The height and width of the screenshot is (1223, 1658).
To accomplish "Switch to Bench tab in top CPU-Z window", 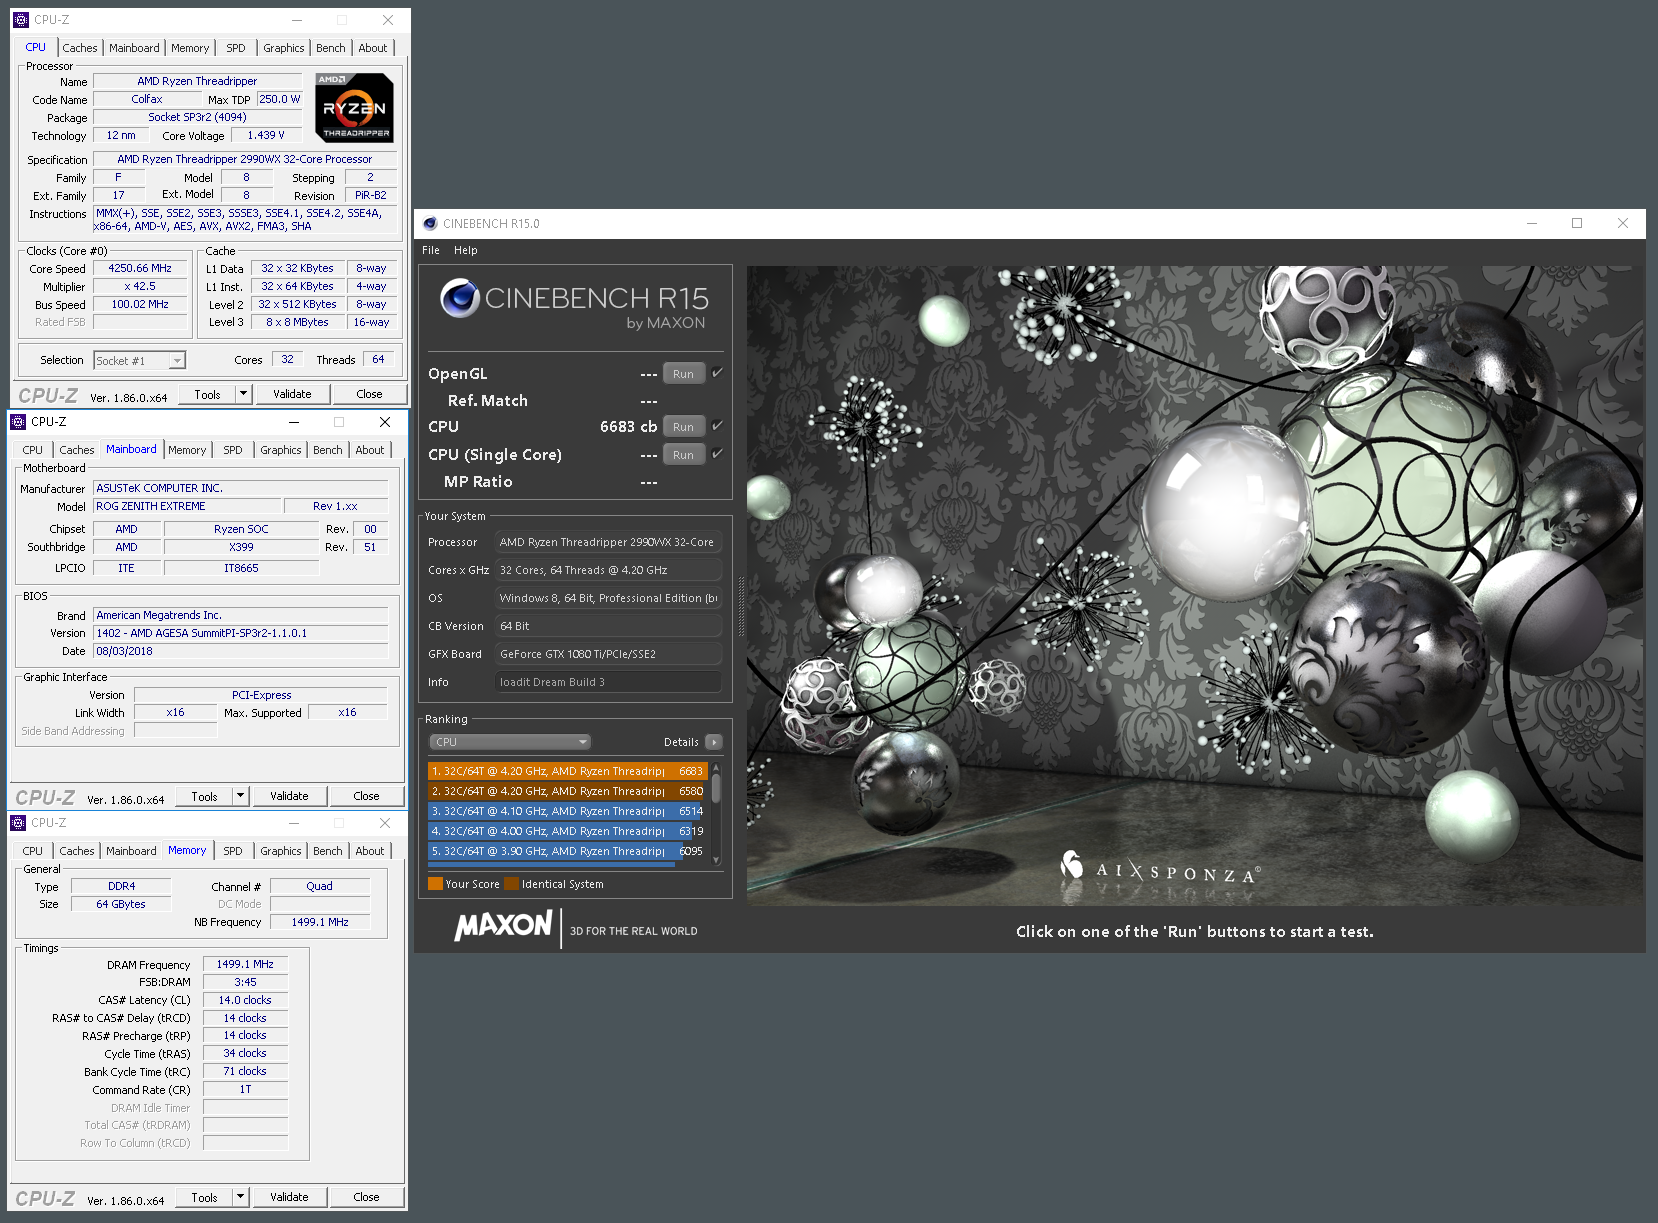I will click(x=331, y=48).
